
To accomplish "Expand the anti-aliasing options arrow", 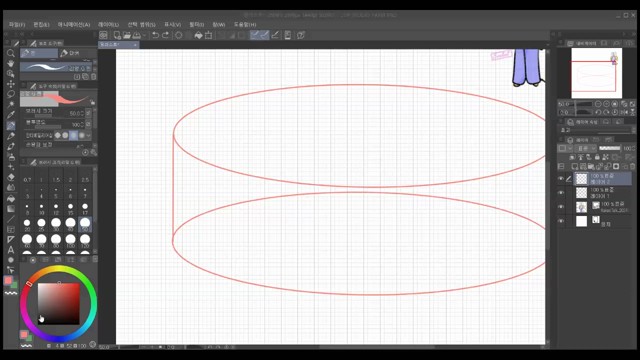I will click(89, 135).
